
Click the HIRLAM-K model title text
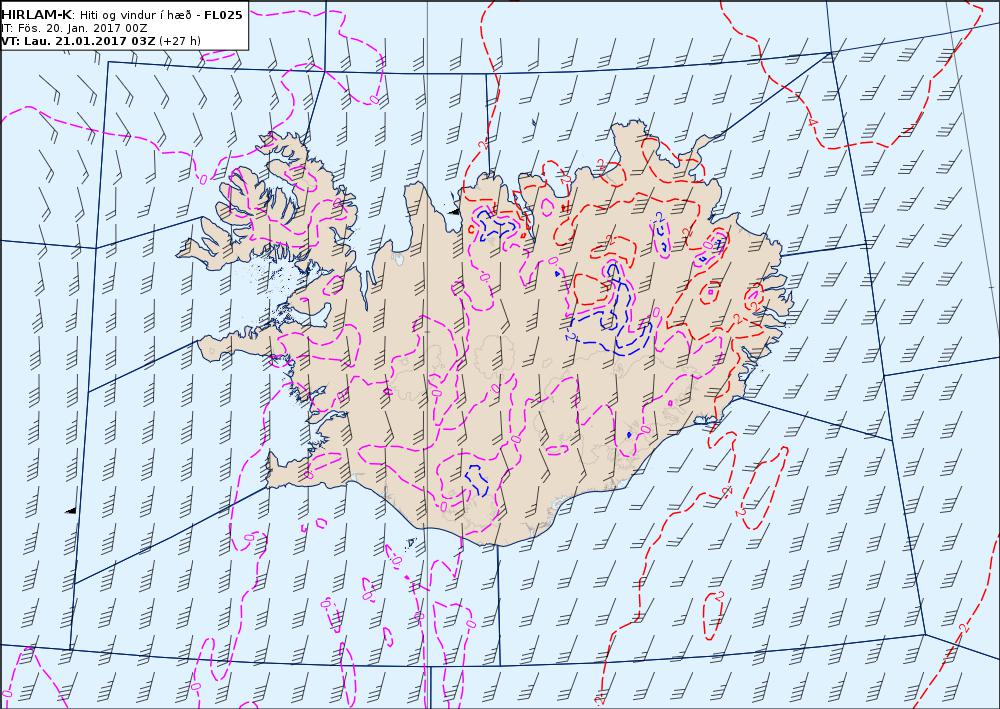[35, 15]
